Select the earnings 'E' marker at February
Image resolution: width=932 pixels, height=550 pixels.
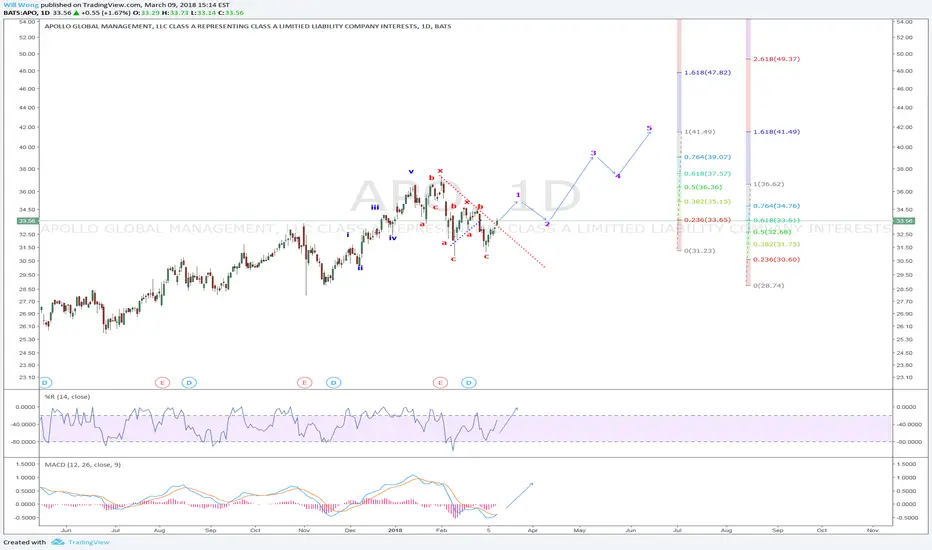click(x=440, y=382)
